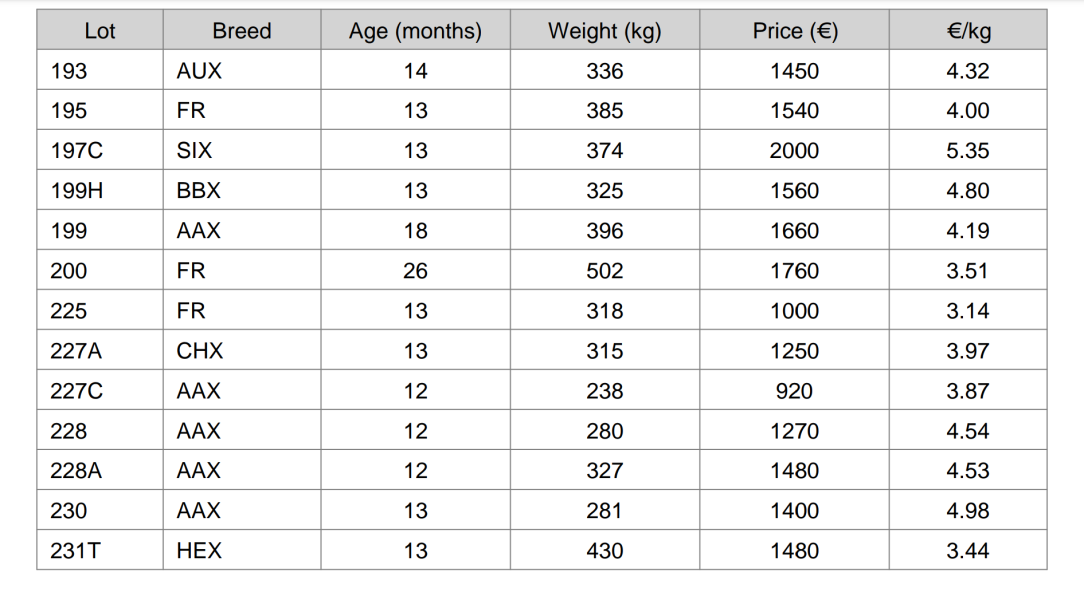Select lot 197C cell
The image size is (1084, 592).
pyautogui.click(x=75, y=151)
